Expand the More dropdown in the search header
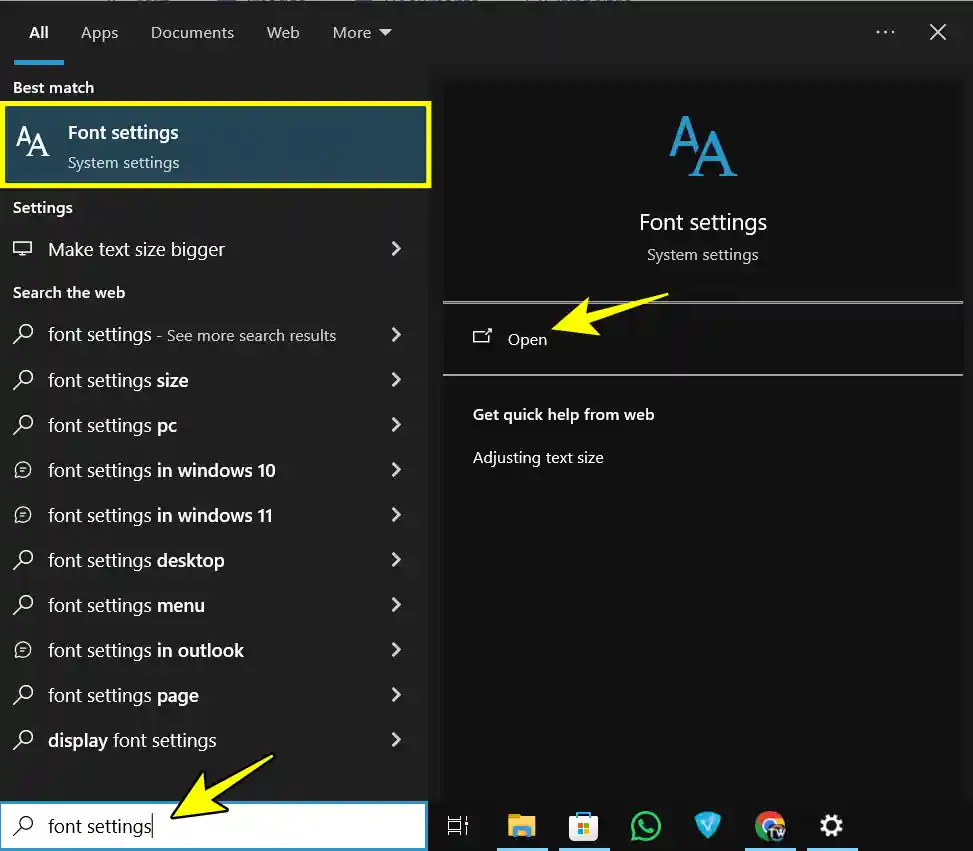 [x=361, y=32]
